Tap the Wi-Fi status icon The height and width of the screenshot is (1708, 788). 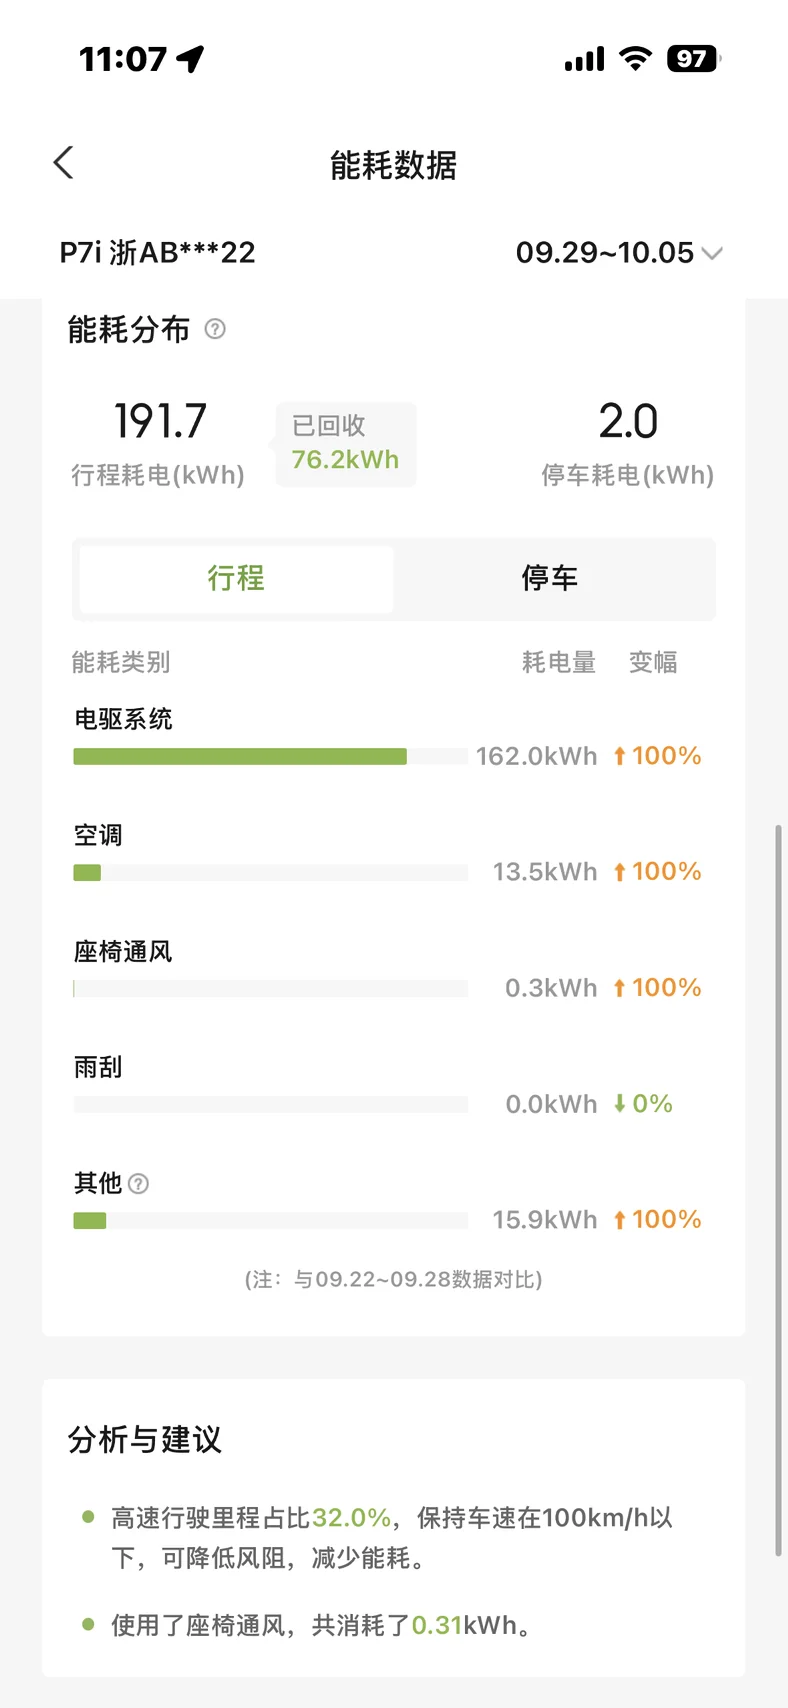point(635,59)
